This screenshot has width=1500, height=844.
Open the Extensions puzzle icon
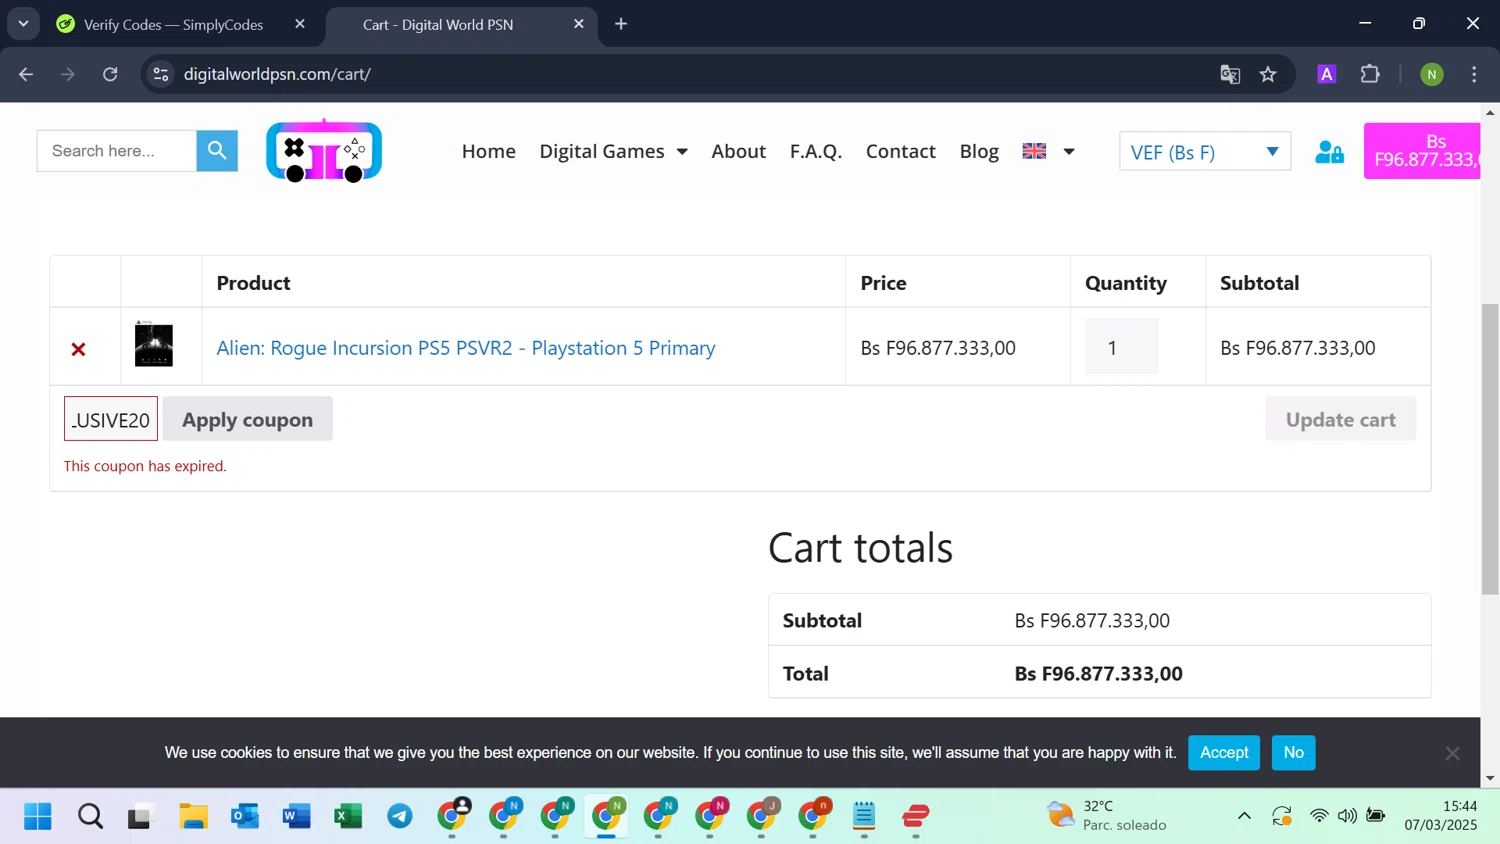[x=1370, y=74]
